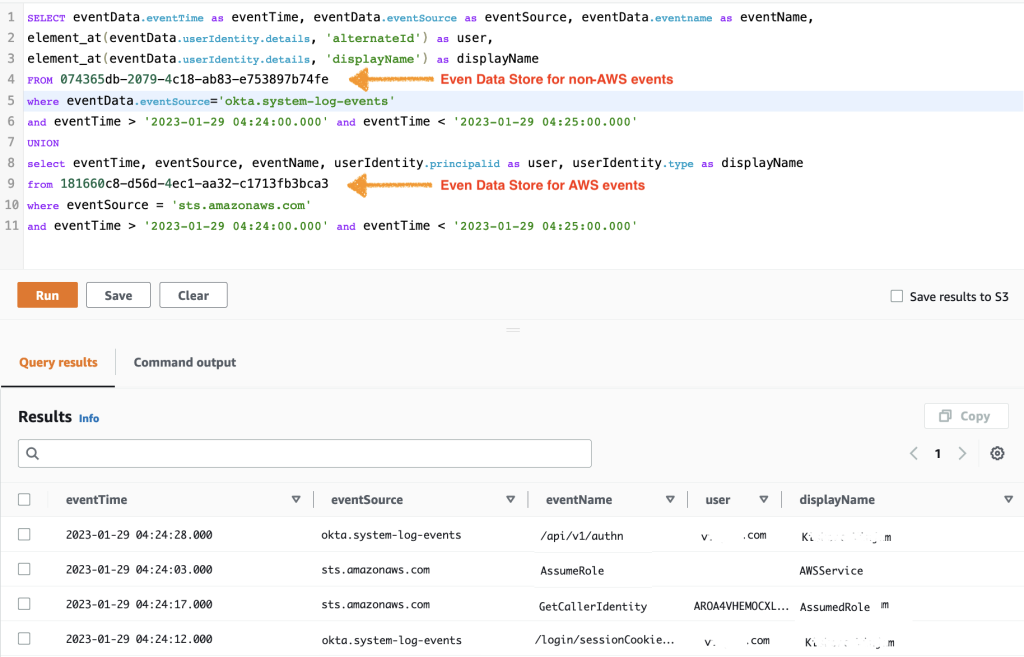Image resolution: width=1024 pixels, height=657 pixels.
Task: Click the next page arrow
Action: point(961,453)
